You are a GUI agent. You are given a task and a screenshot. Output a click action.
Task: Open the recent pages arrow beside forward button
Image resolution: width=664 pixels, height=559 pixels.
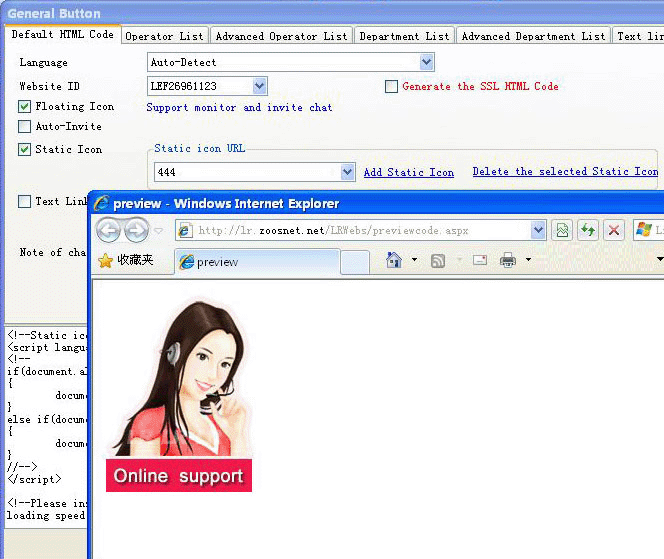coord(158,231)
